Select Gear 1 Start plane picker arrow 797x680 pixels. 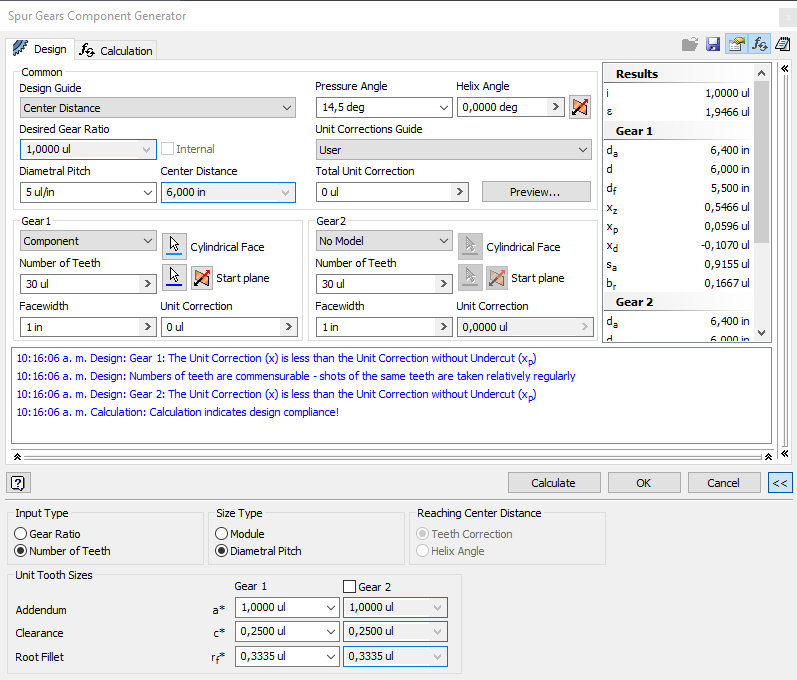(x=175, y=277)
